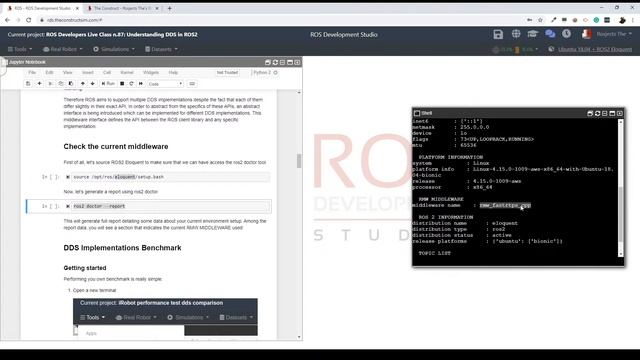640x360 pixels.
Task: Open a new browser tab
Action: tap(169, 8)
